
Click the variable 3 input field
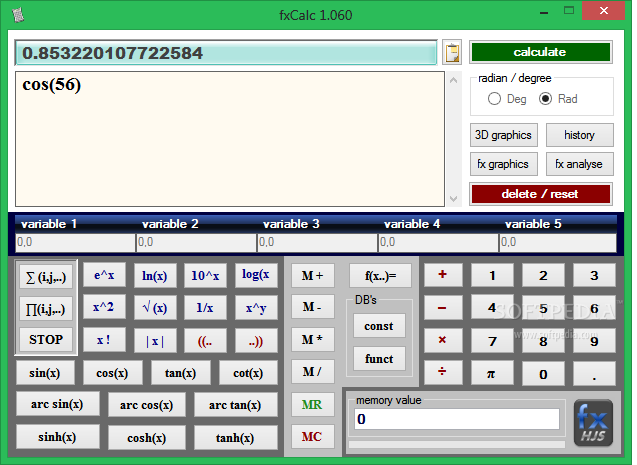click(317, 242)
